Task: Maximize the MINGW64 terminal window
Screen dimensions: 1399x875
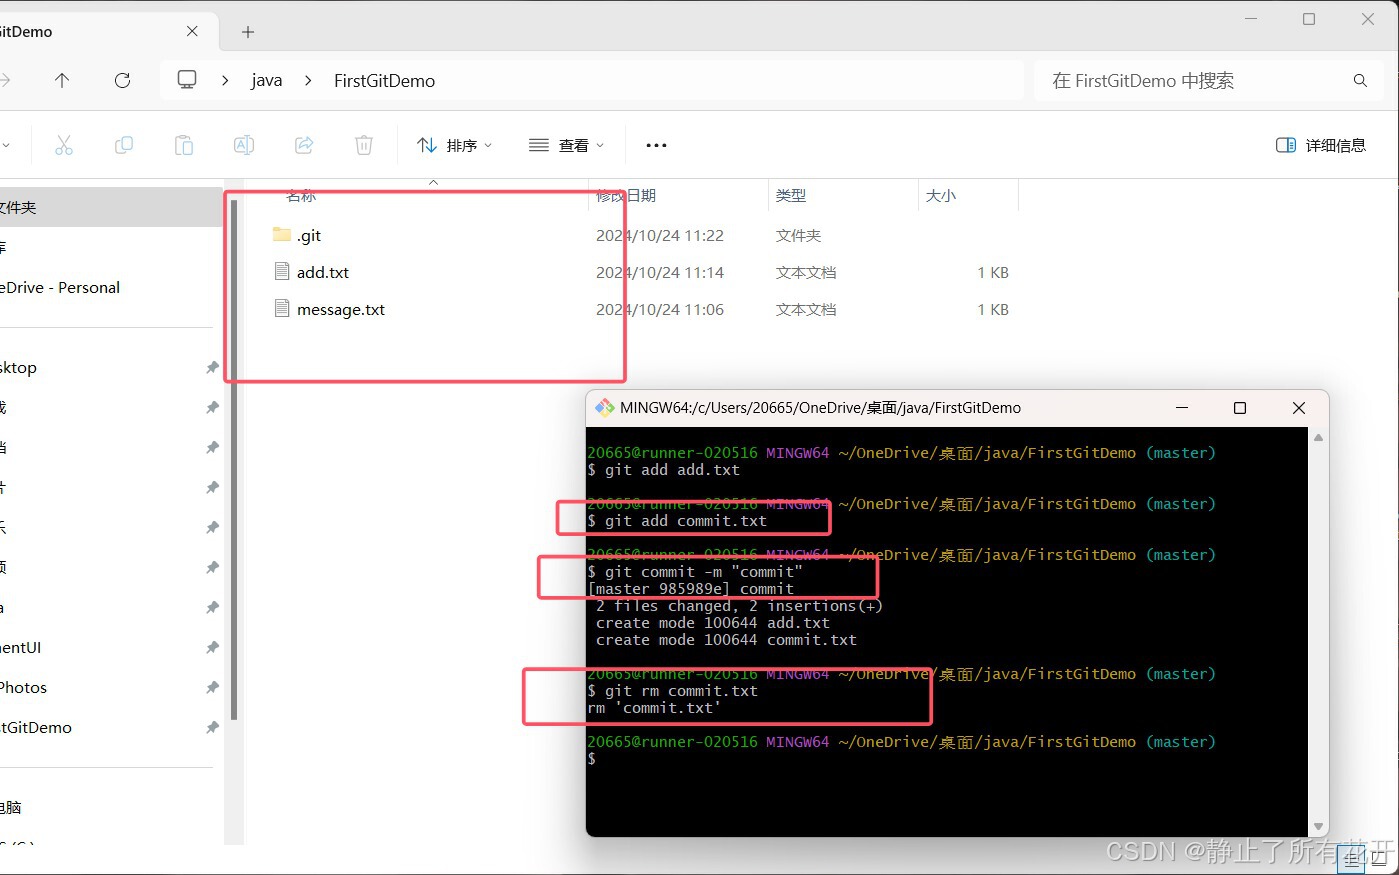Action: pos(1240,408)
